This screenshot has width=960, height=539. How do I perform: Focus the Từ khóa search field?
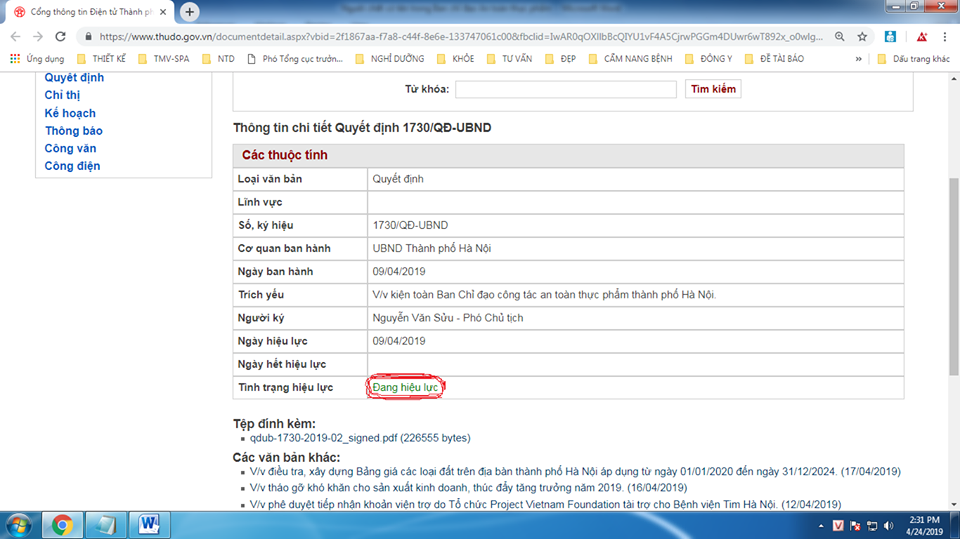(566, 89)
